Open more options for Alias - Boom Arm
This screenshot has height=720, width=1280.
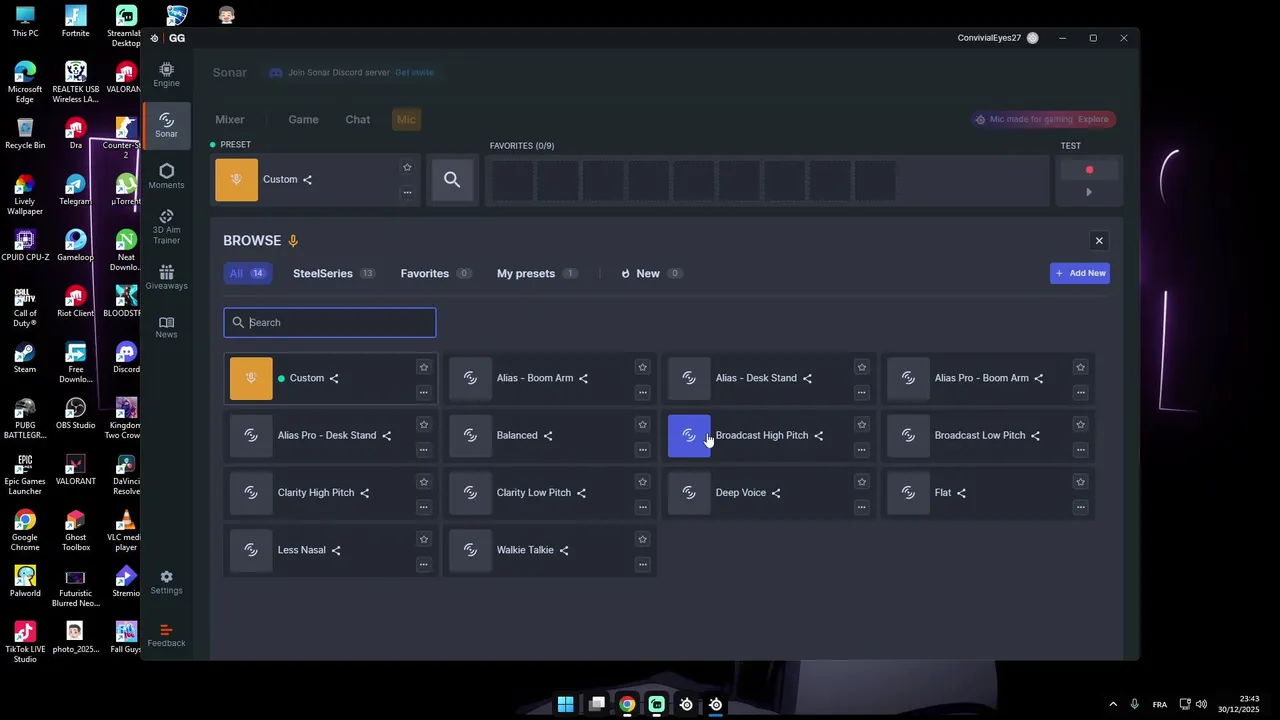coord(642,392)
